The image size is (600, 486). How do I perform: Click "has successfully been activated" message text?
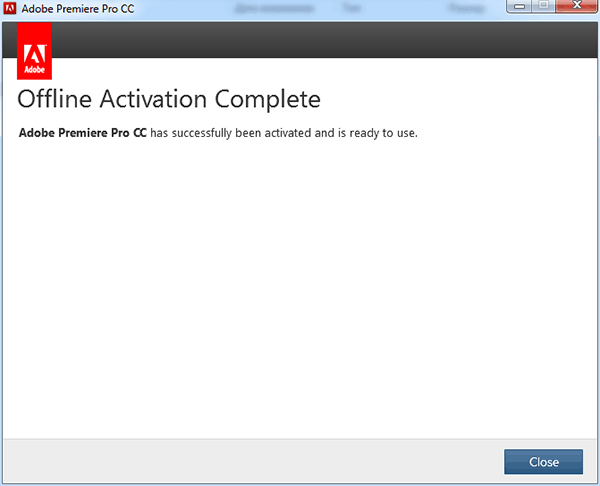231,133
